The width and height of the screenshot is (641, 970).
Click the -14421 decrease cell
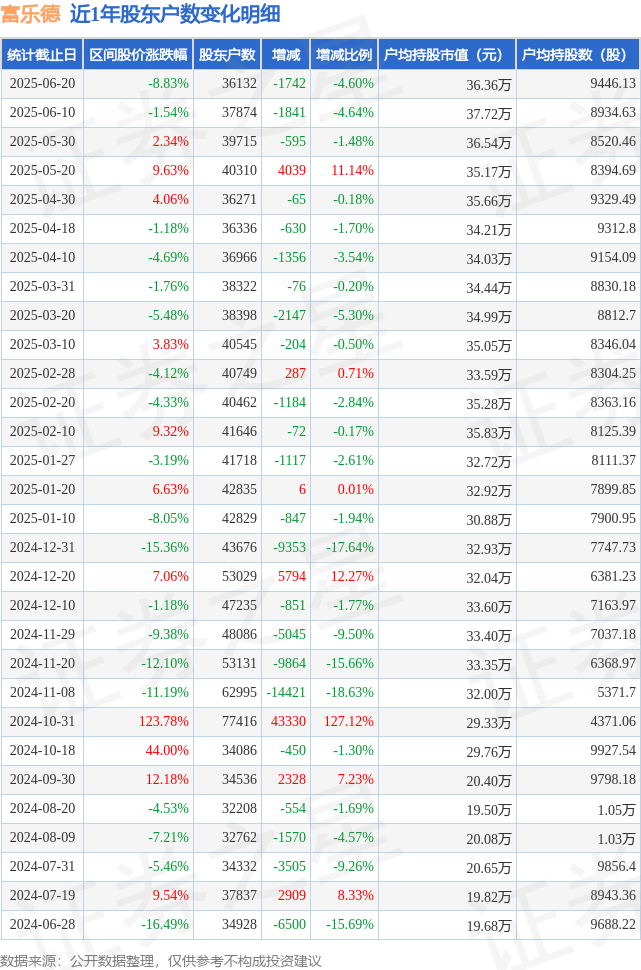coord(285,692)
